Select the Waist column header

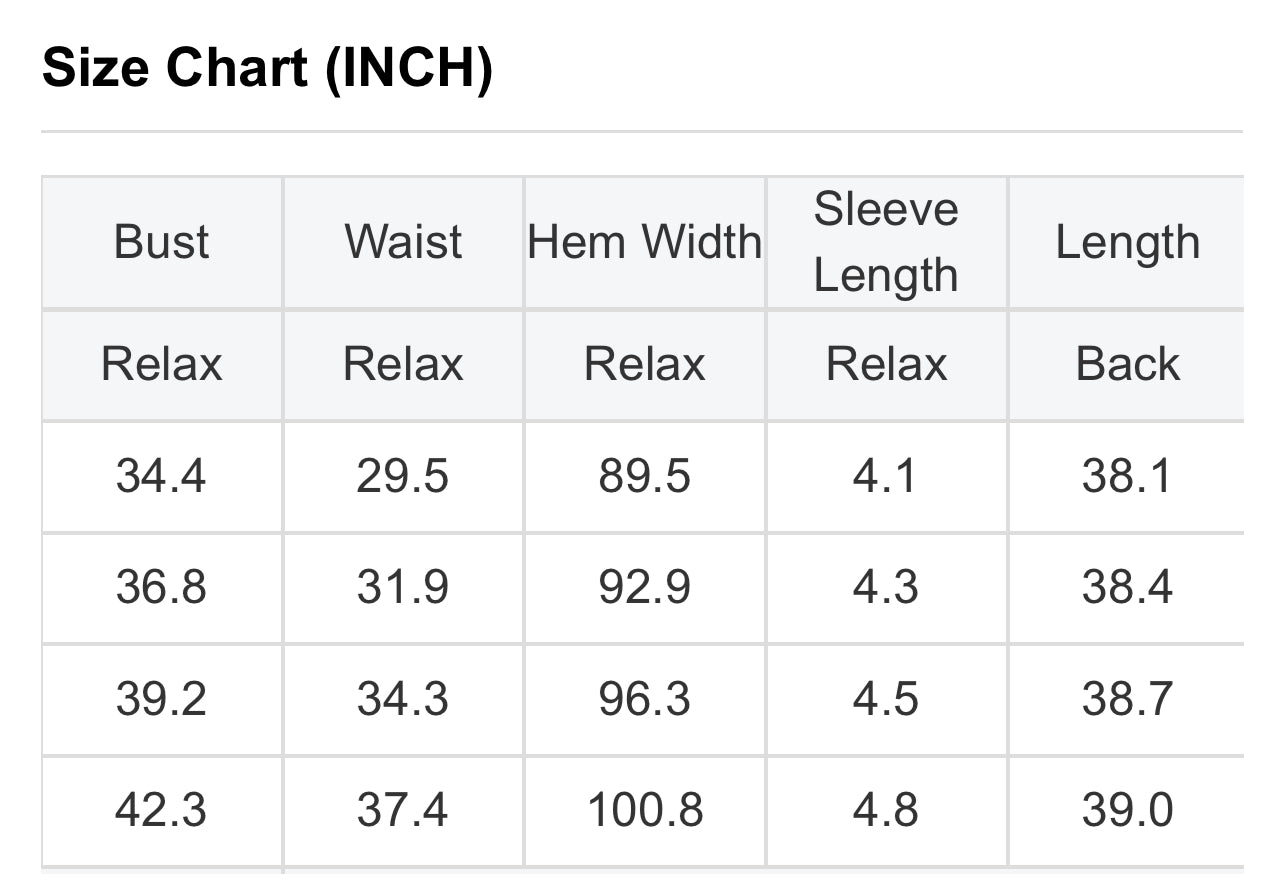[404, 242]
